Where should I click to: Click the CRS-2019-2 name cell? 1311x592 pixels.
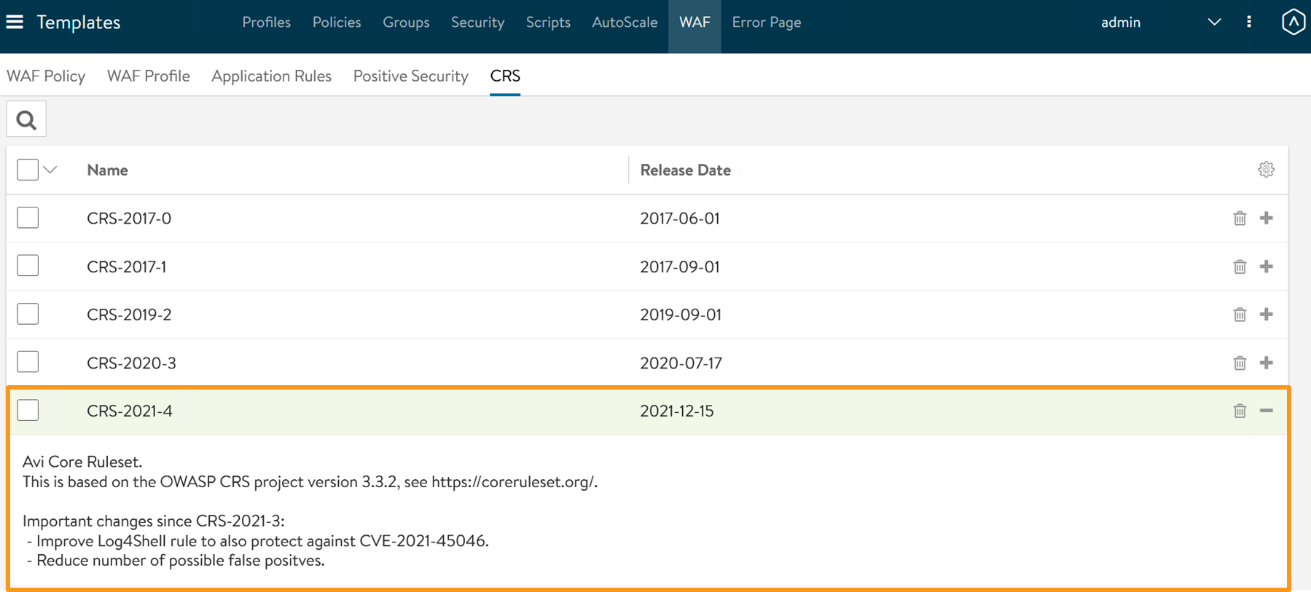tap(129, 314)
